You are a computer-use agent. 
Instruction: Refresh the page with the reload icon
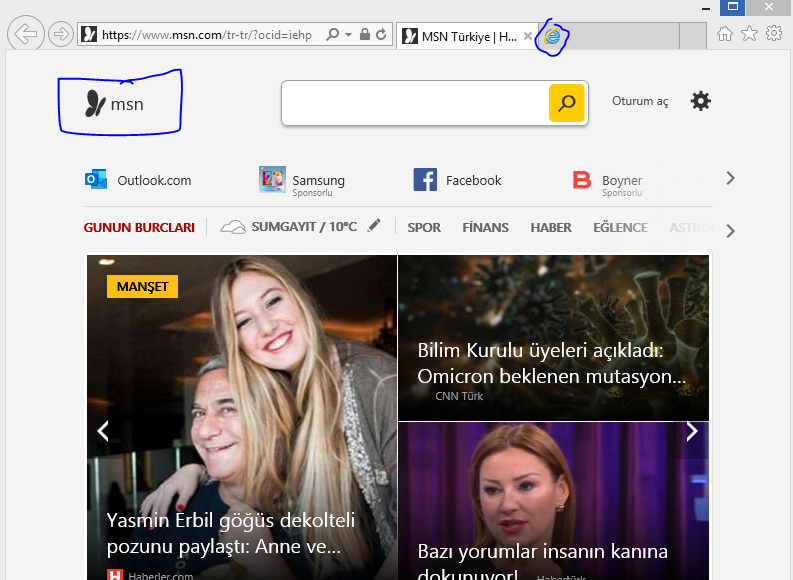pos(381,34)
